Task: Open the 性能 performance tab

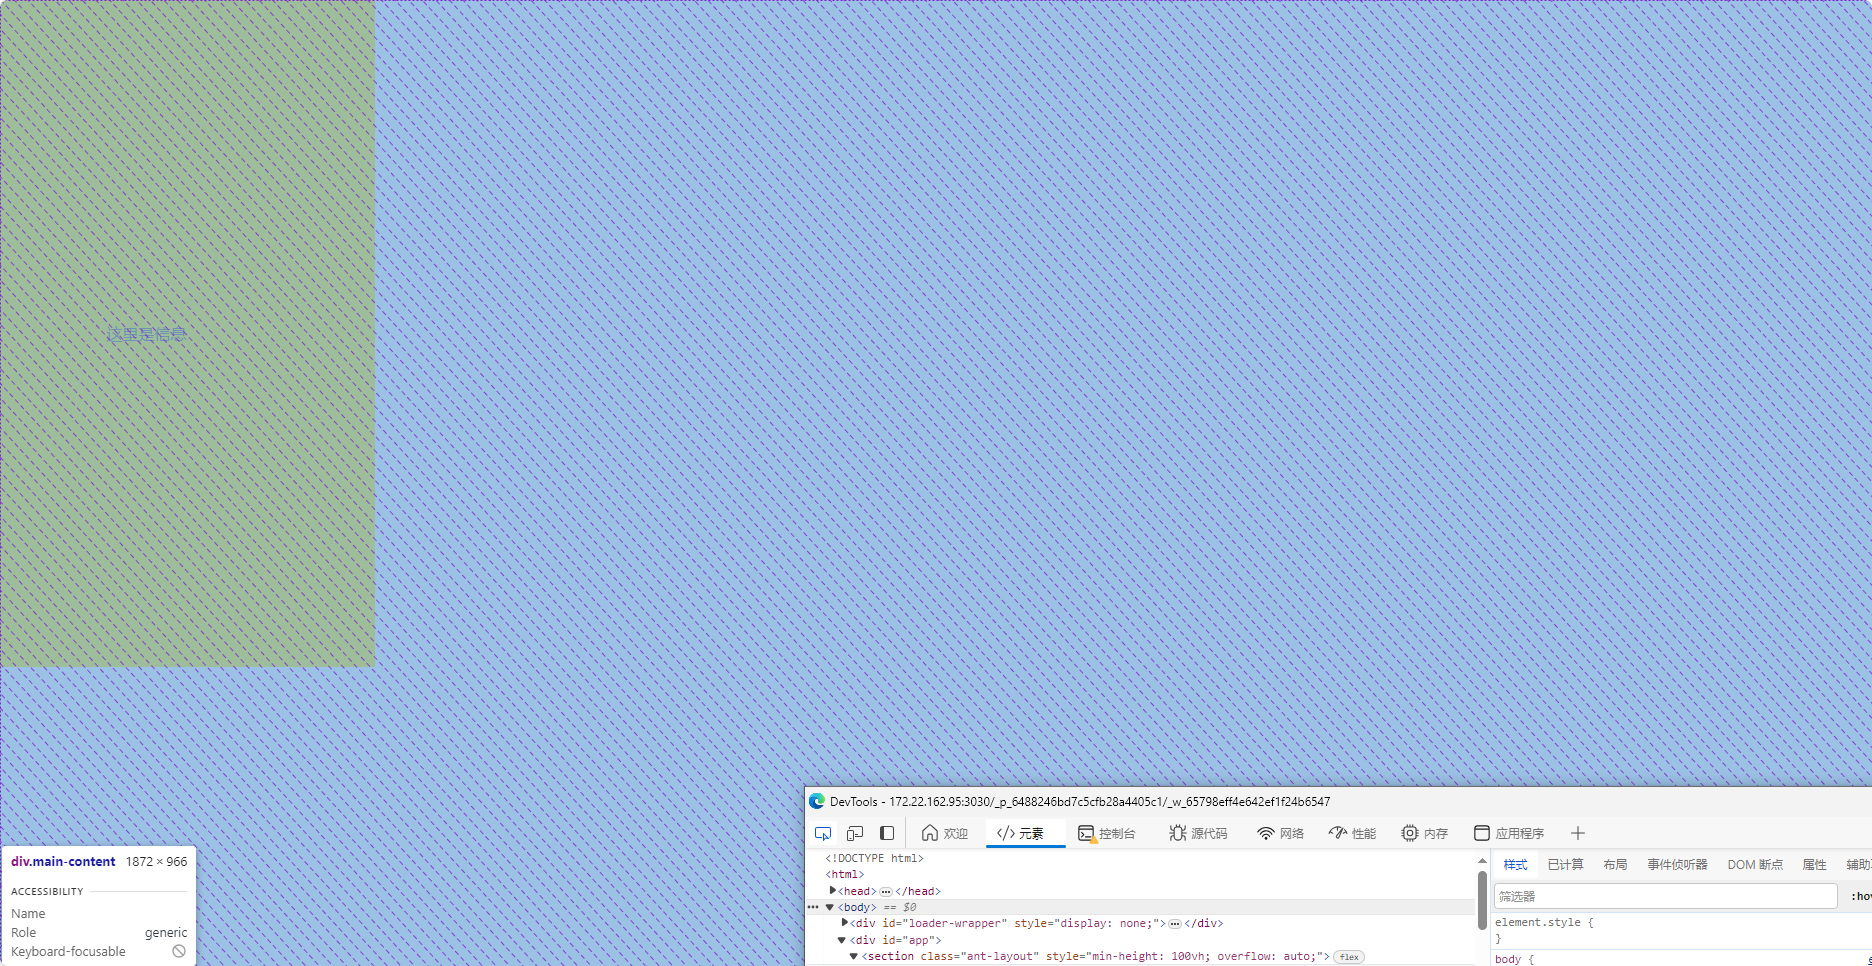Action: click(x=1353, y=833)
